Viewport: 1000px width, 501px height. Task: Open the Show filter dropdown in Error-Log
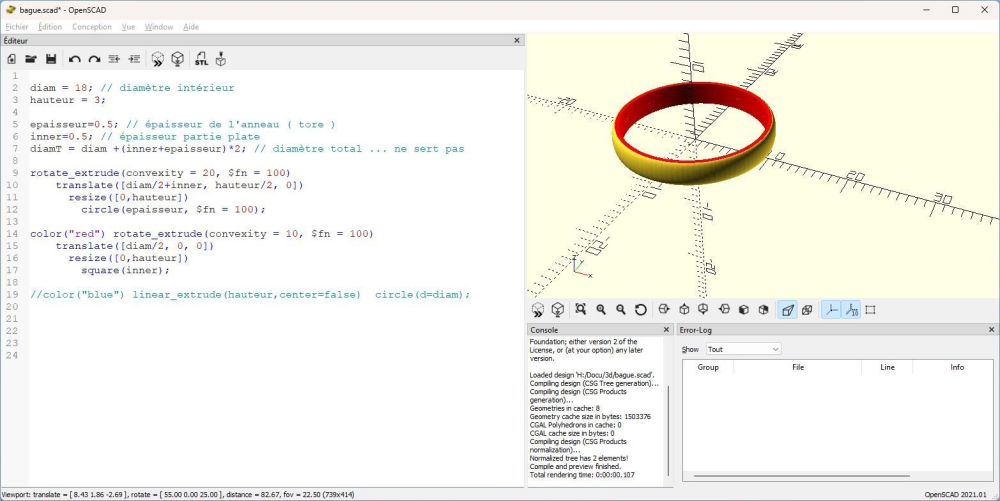tap(743, 349)
